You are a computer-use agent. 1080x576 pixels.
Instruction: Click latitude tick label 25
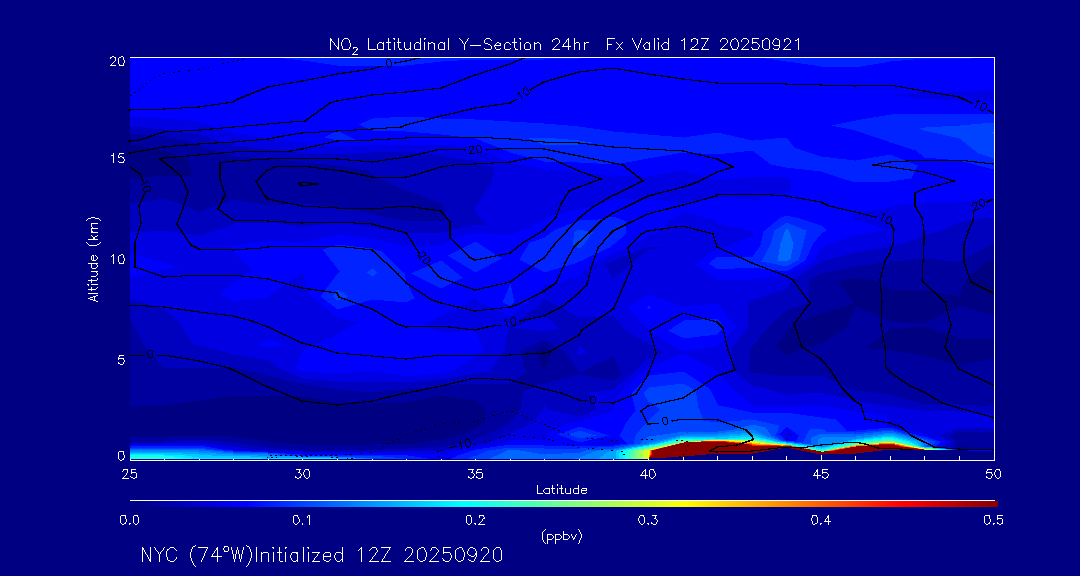[129, 473]
